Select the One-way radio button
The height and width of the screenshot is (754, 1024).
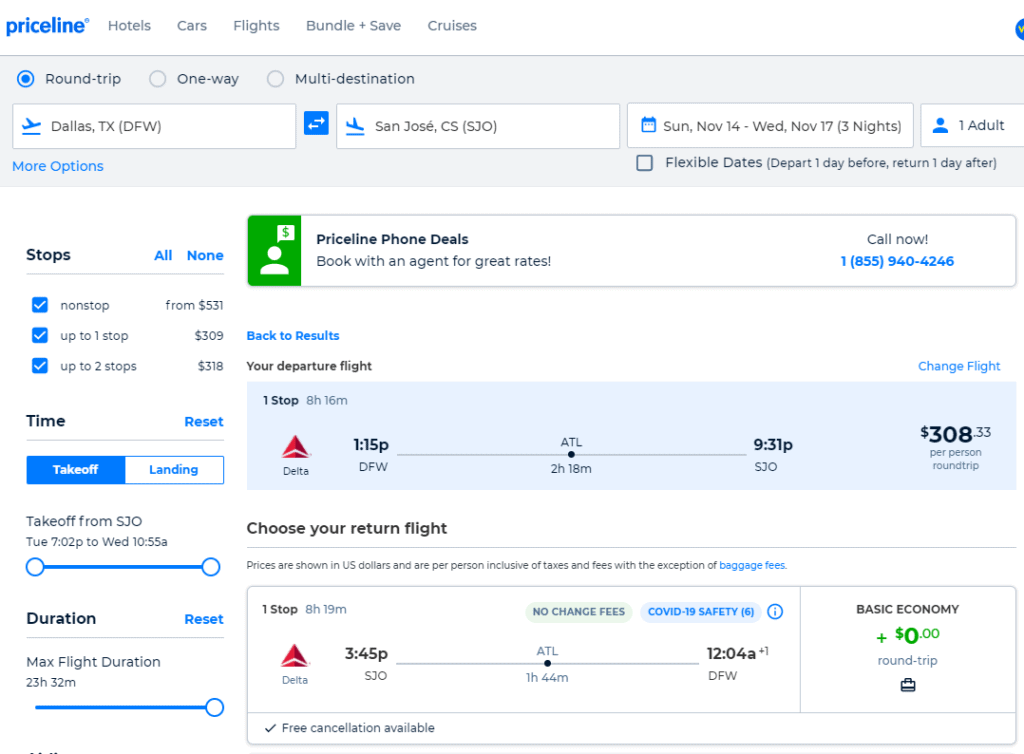(158, 79)
